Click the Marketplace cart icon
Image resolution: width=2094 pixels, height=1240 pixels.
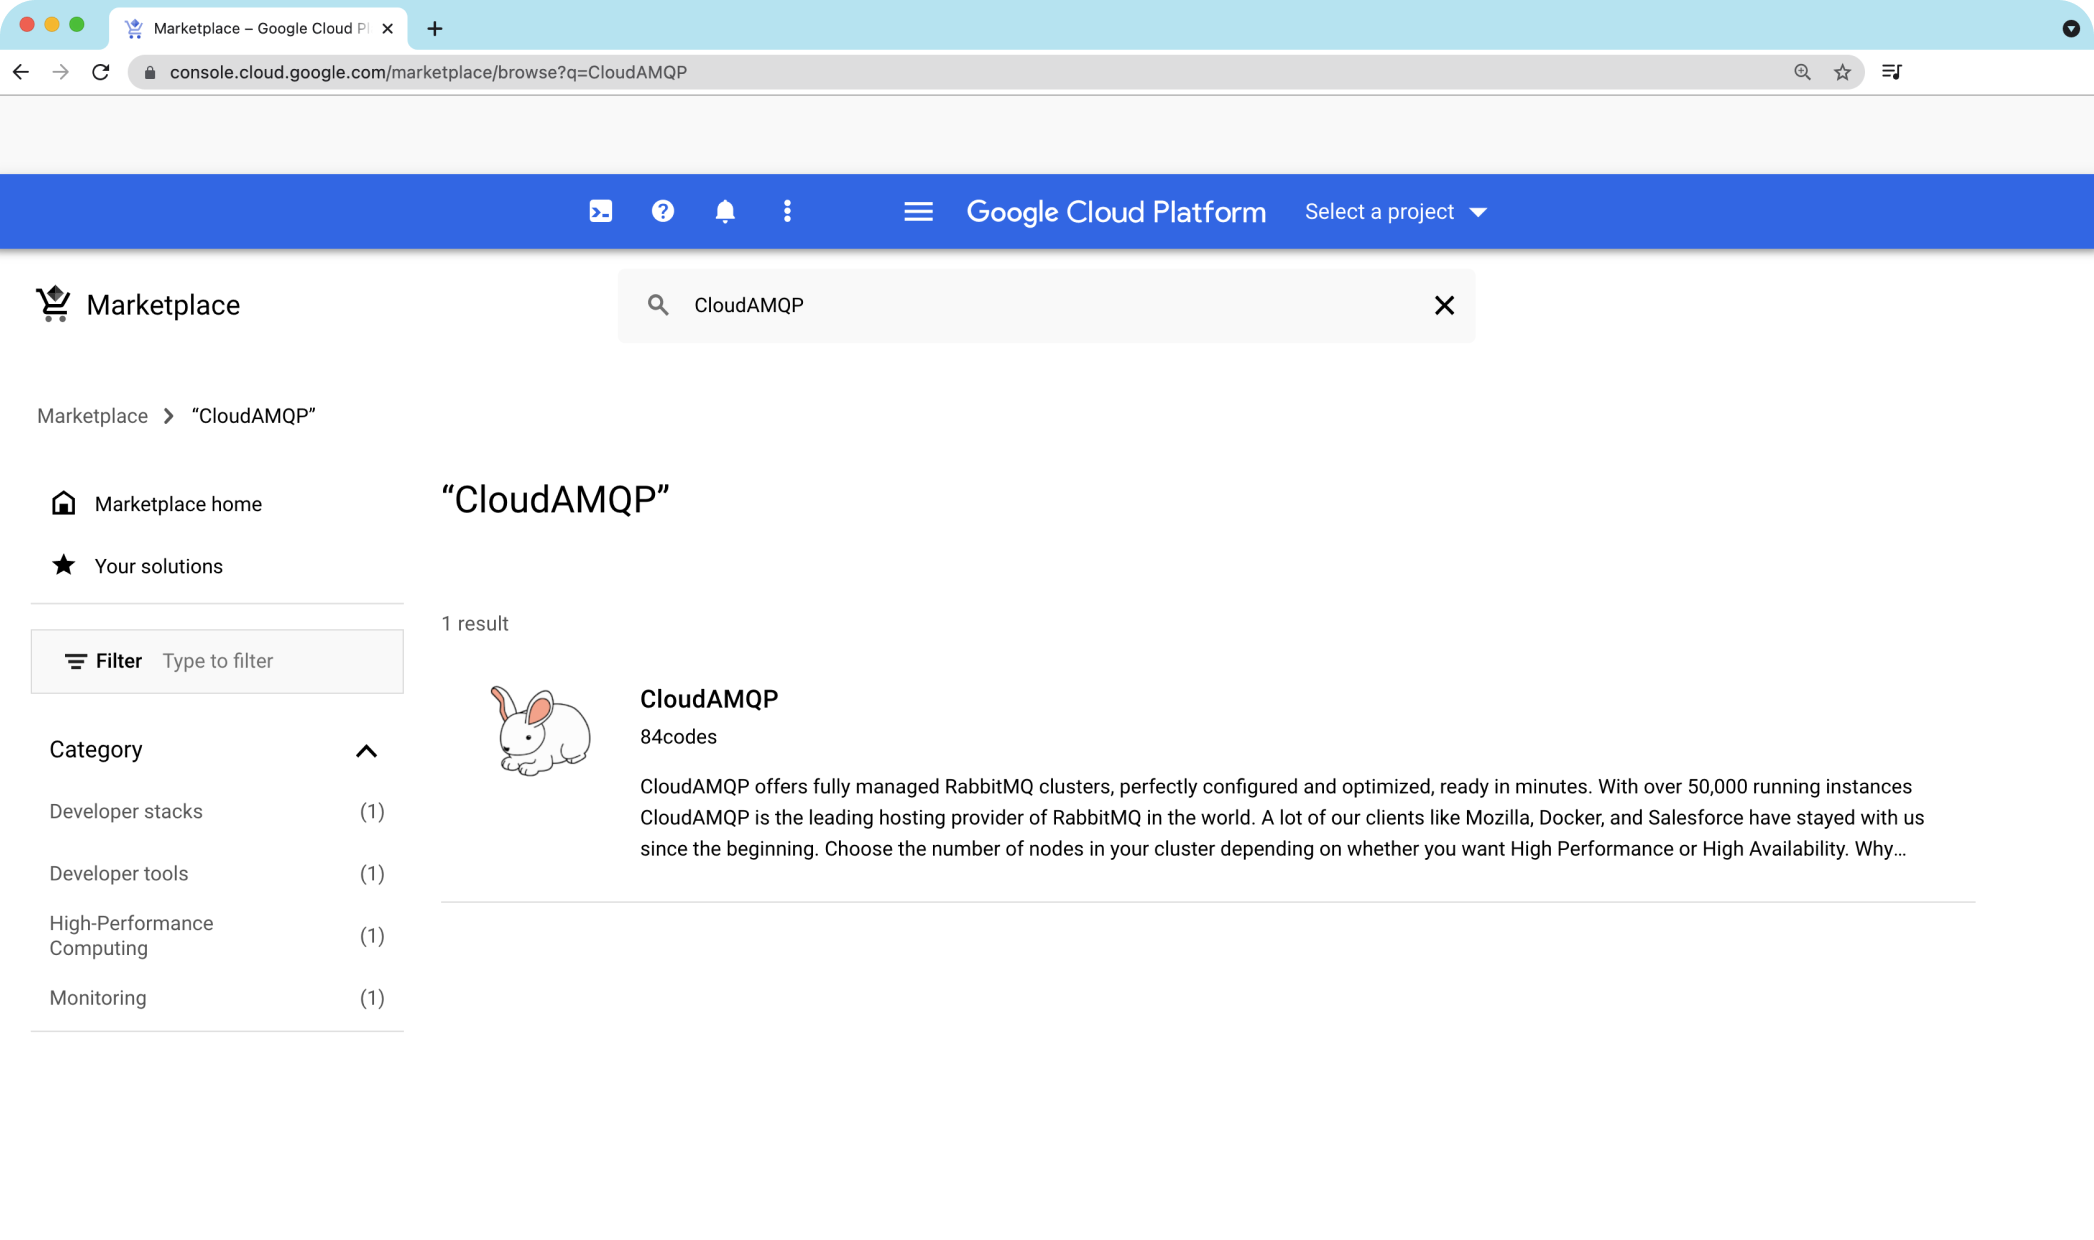(x=53, y=304)
